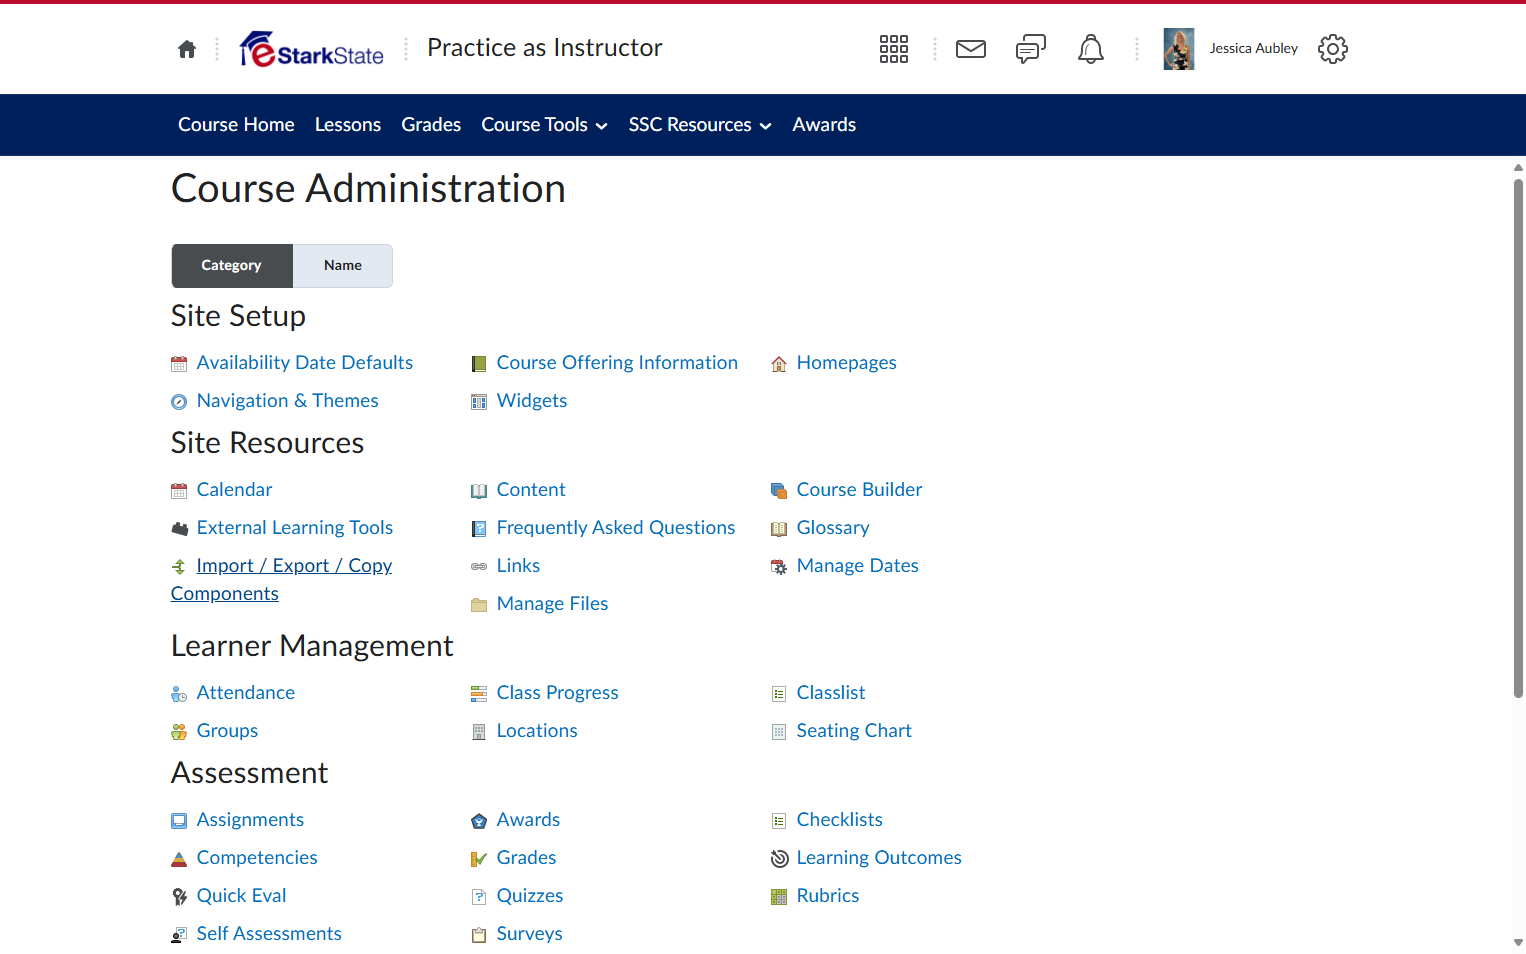Open the course selector waffle grid
Viewport: 1526px width, 954px height.
pyautogui.click(x=894, y=49)
